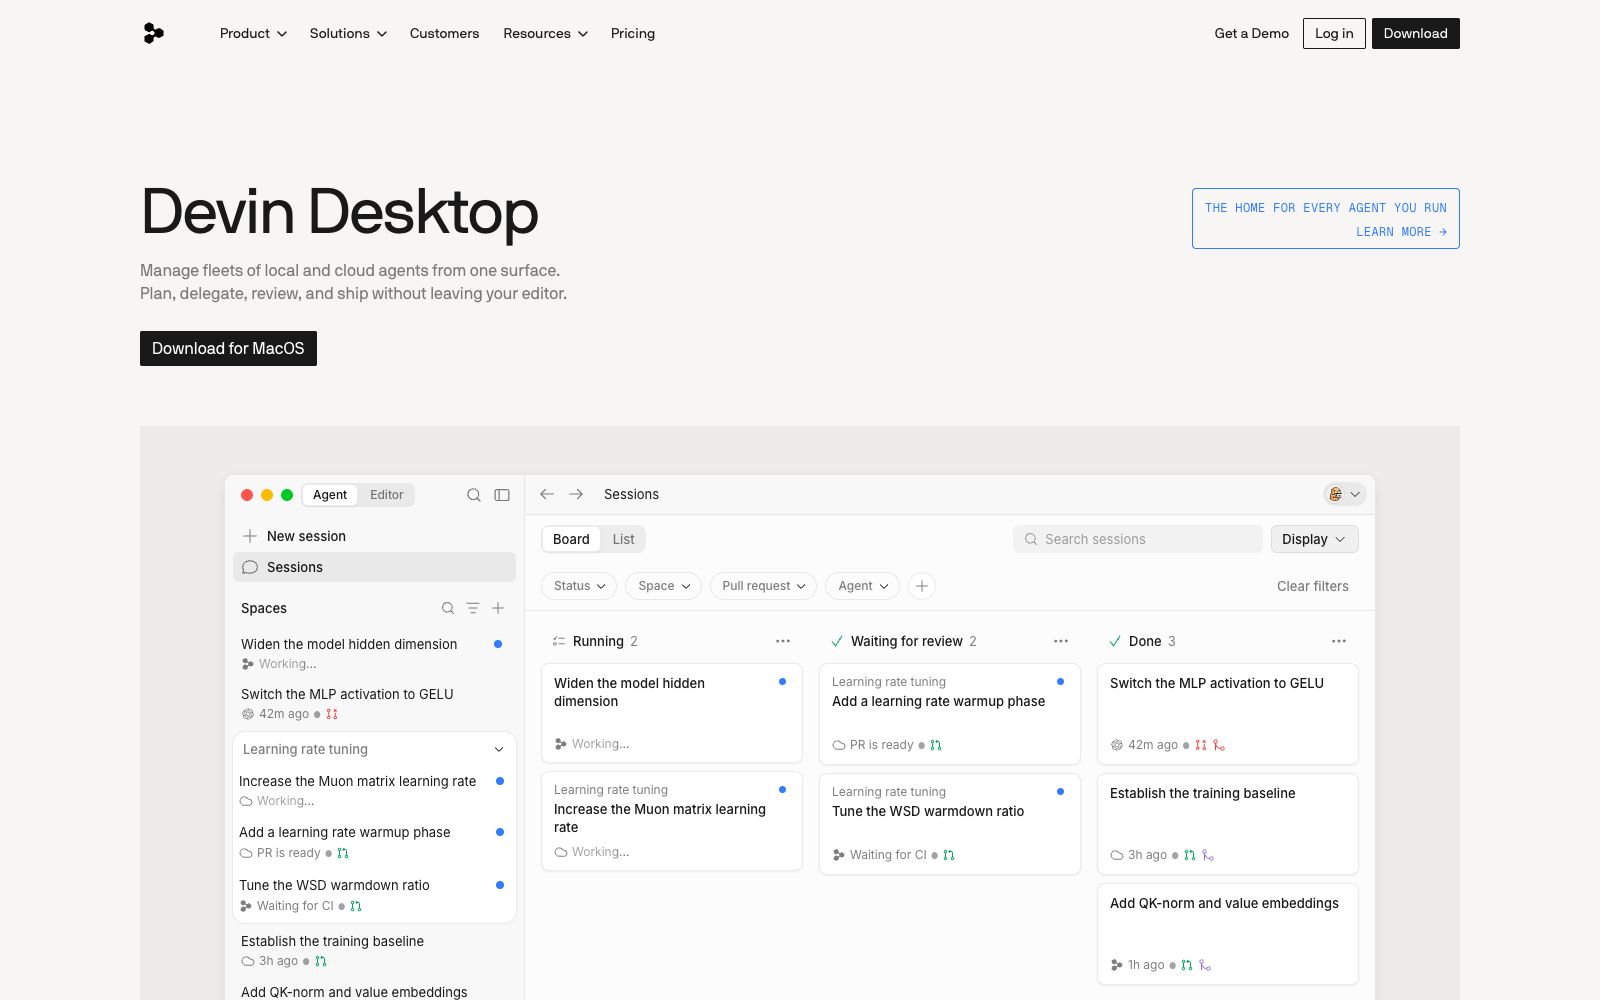Viewport: 1600px width, 1000px height.
Task: Select 'Establish the training baseline' in the sidebar
Action: click(x=372, y=950)
